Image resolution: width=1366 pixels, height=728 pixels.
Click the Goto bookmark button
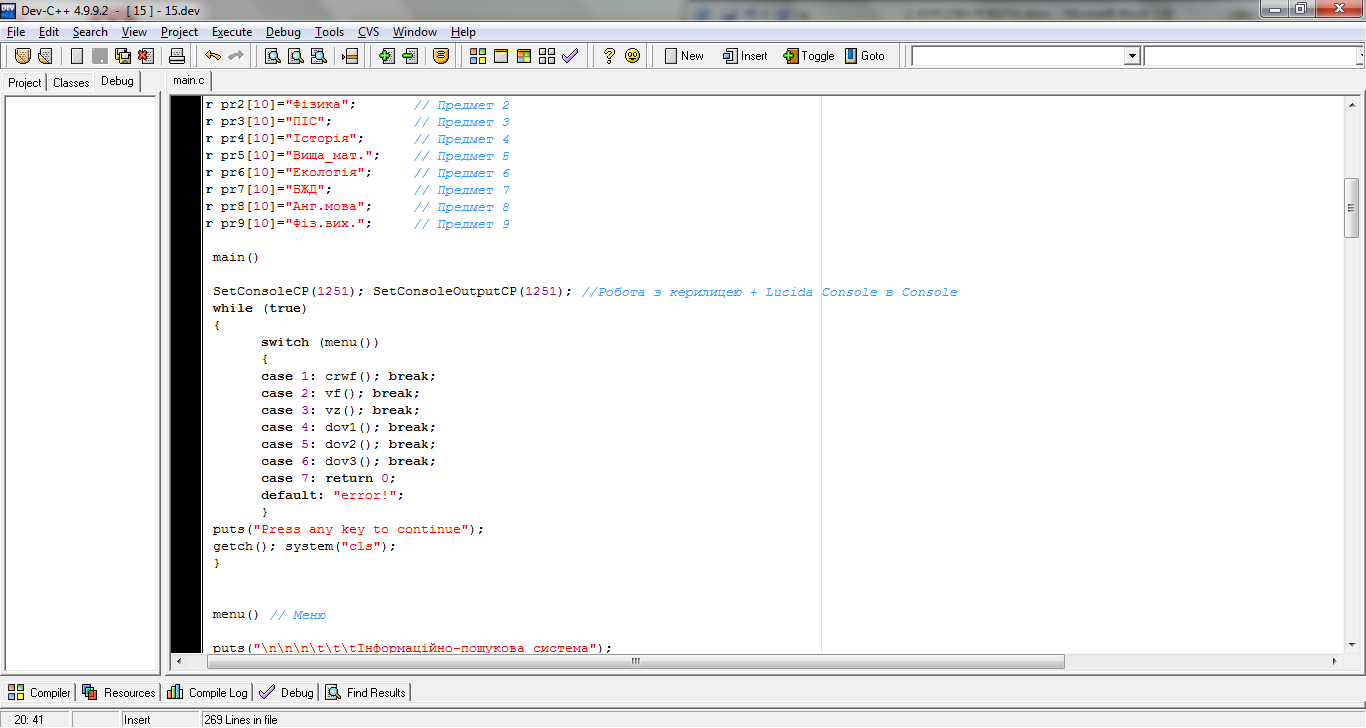point(864,56)
